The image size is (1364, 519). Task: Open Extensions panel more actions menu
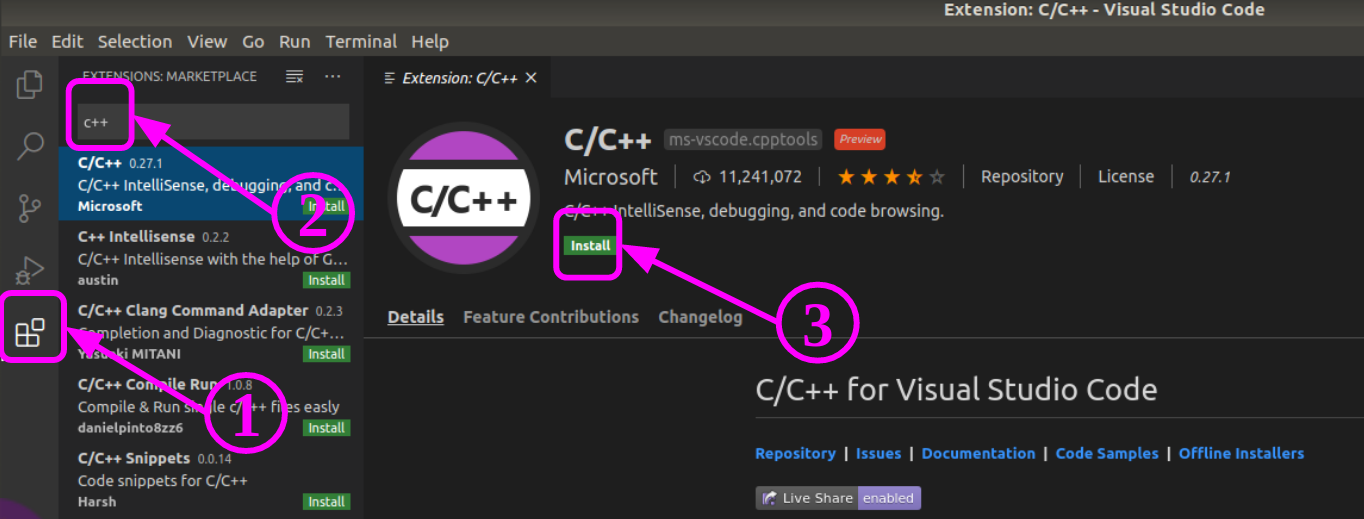(x=333, y=76)
